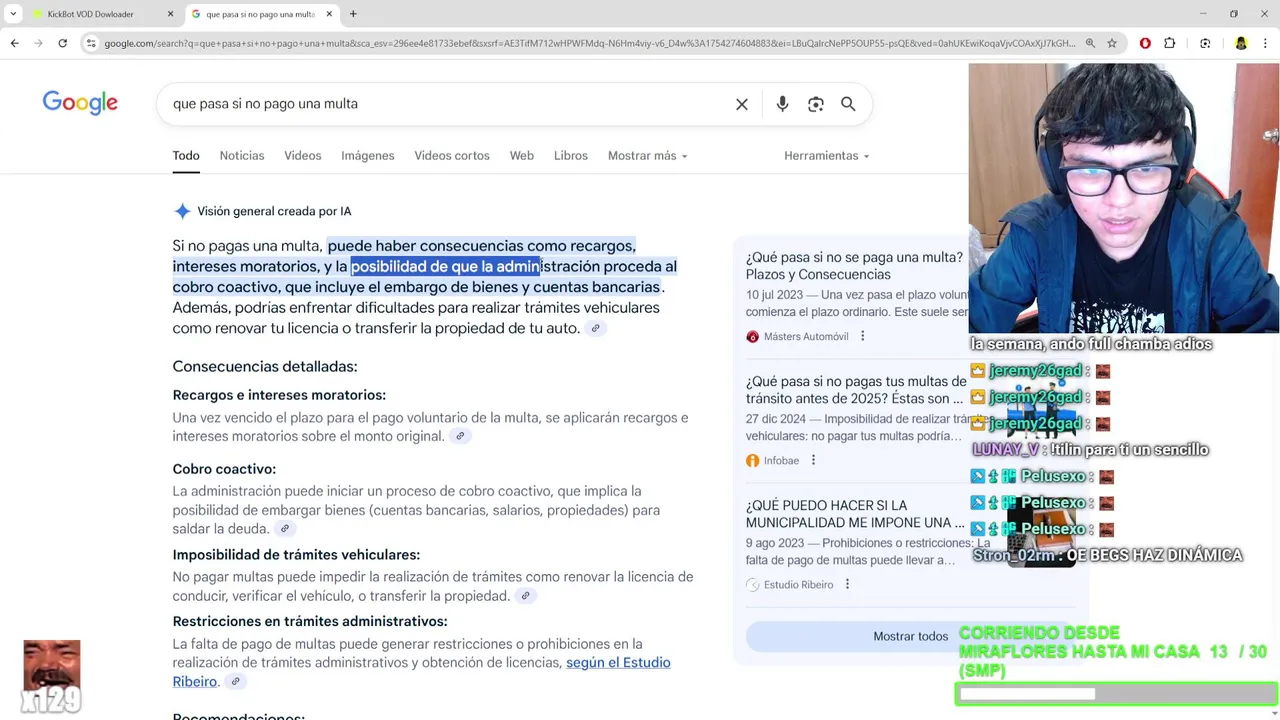Image resolution: width=1280 pixels, height=720 pixels.
Task: Expand the Mostrar más dropdown
Action: [x=647, y=156]
